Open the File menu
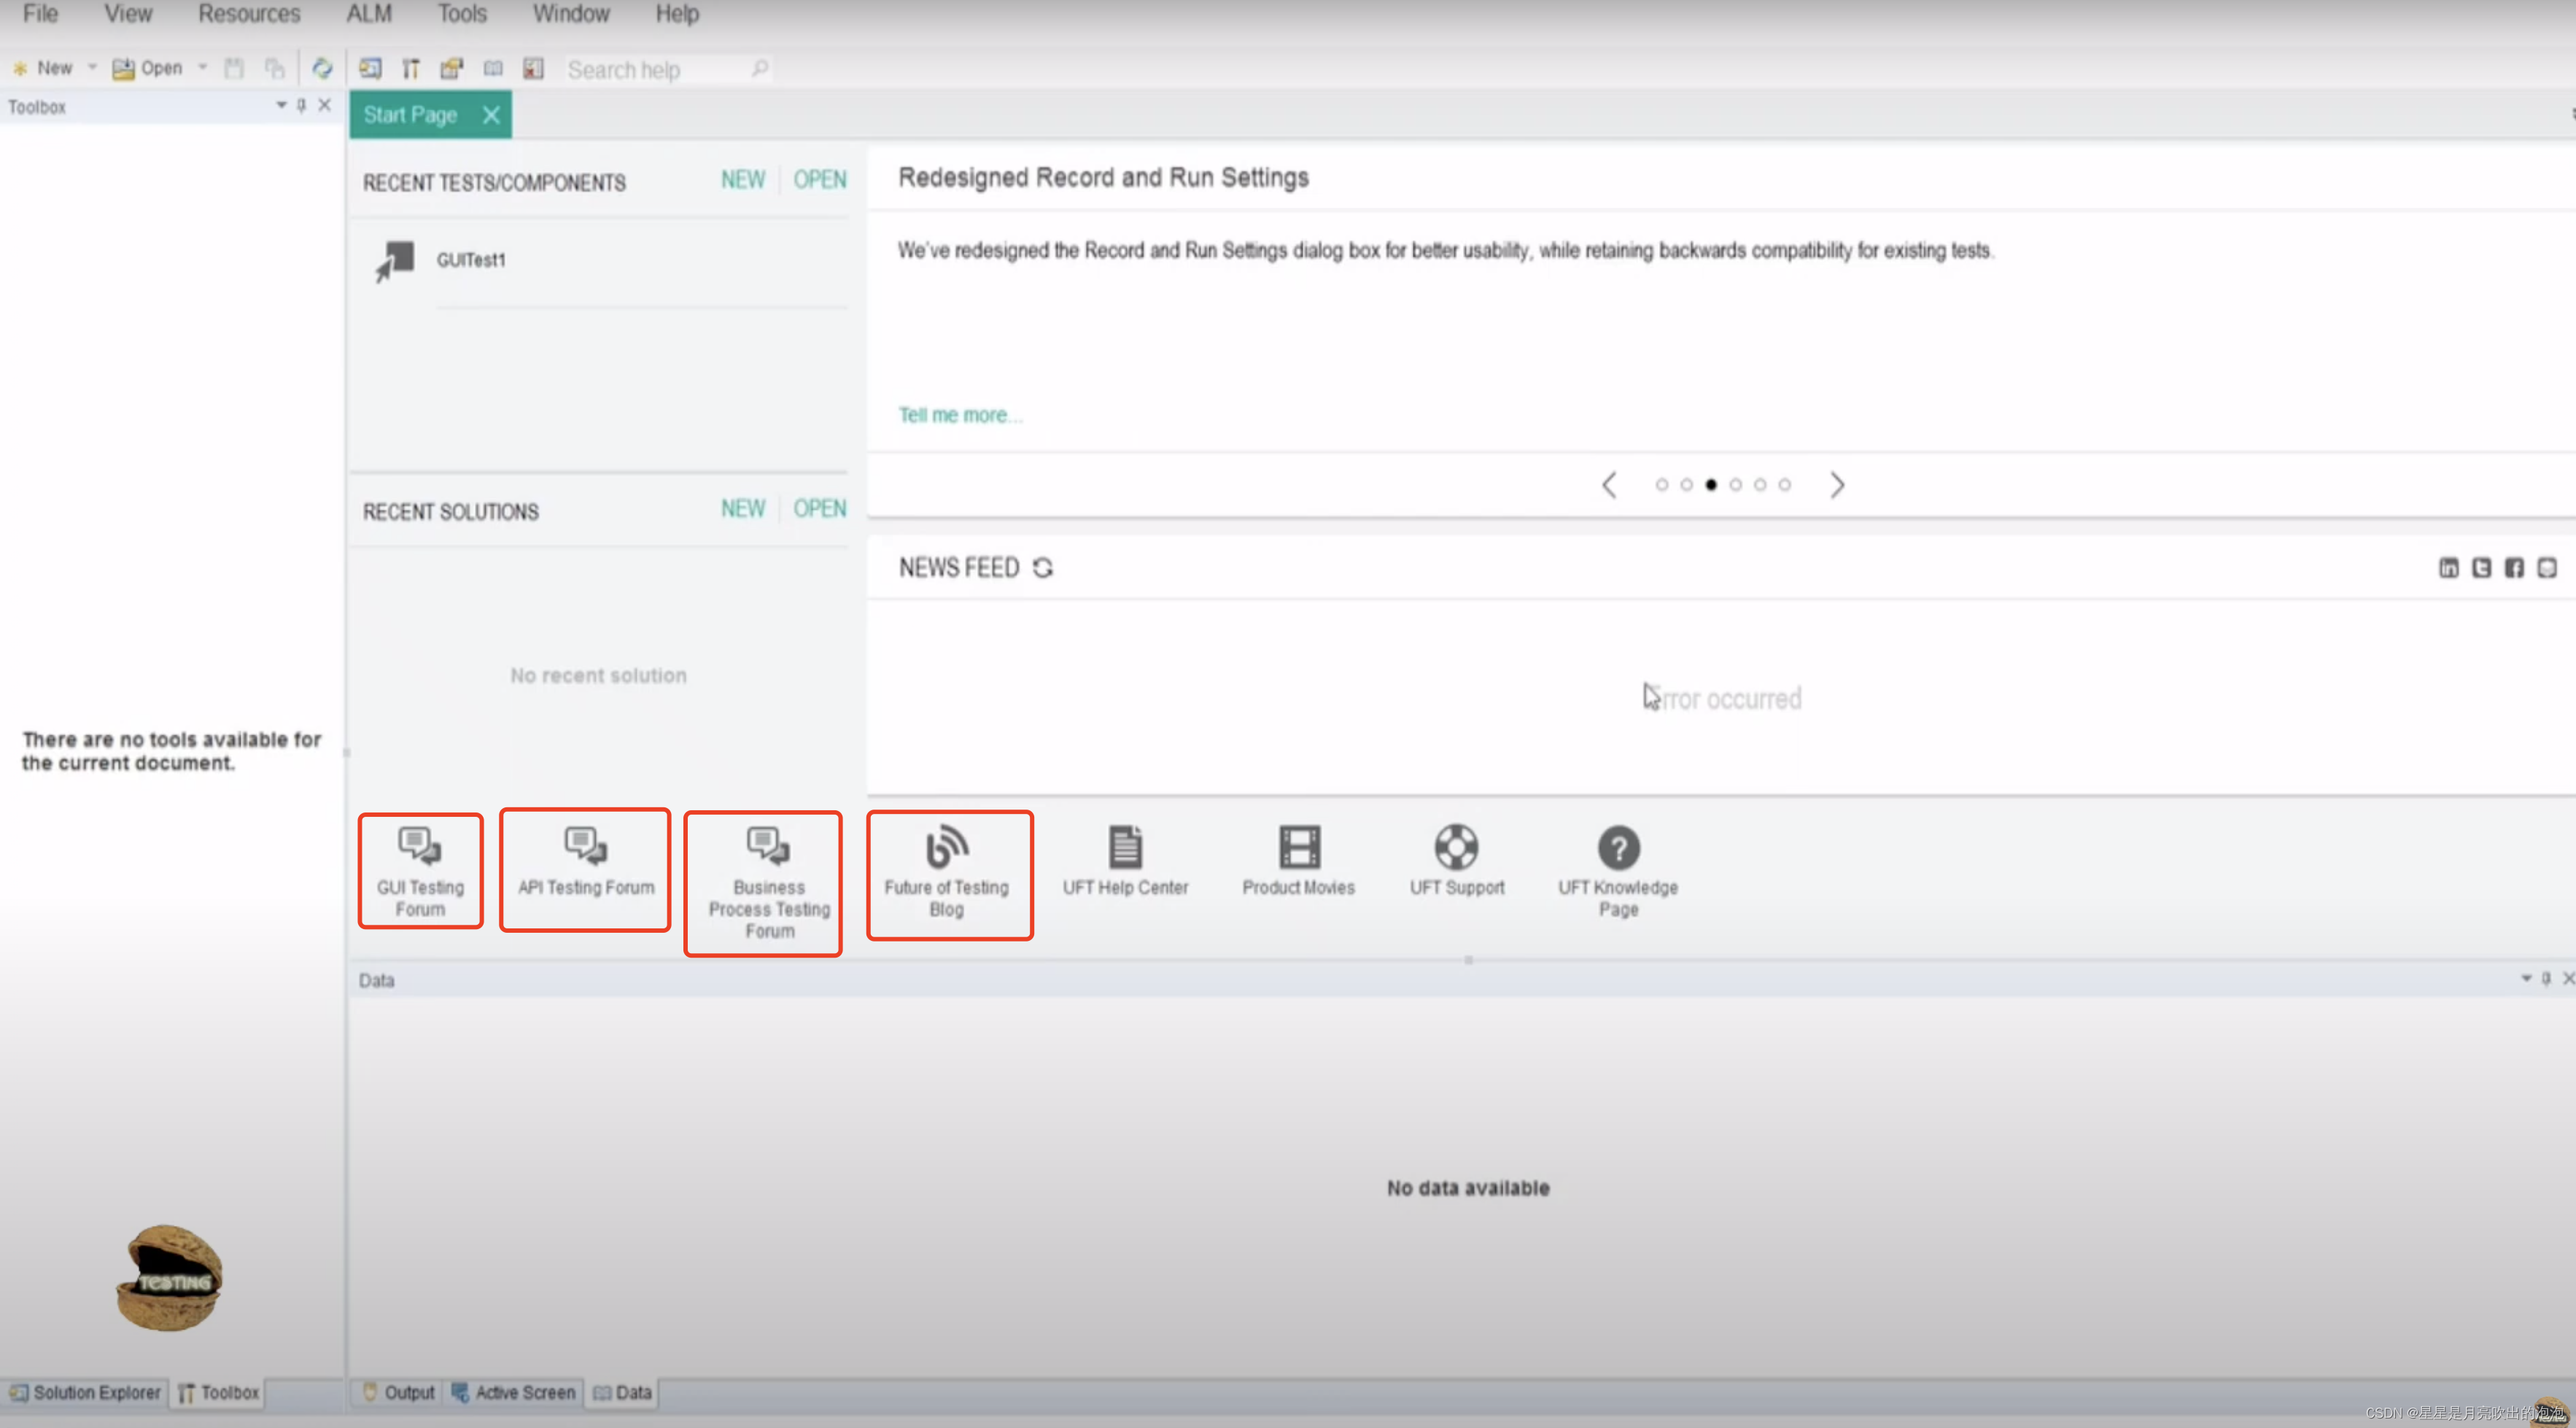Image resolution: width=2576 pixels, height=1428 pixels. pyautogui.click(x=40, y=14)
